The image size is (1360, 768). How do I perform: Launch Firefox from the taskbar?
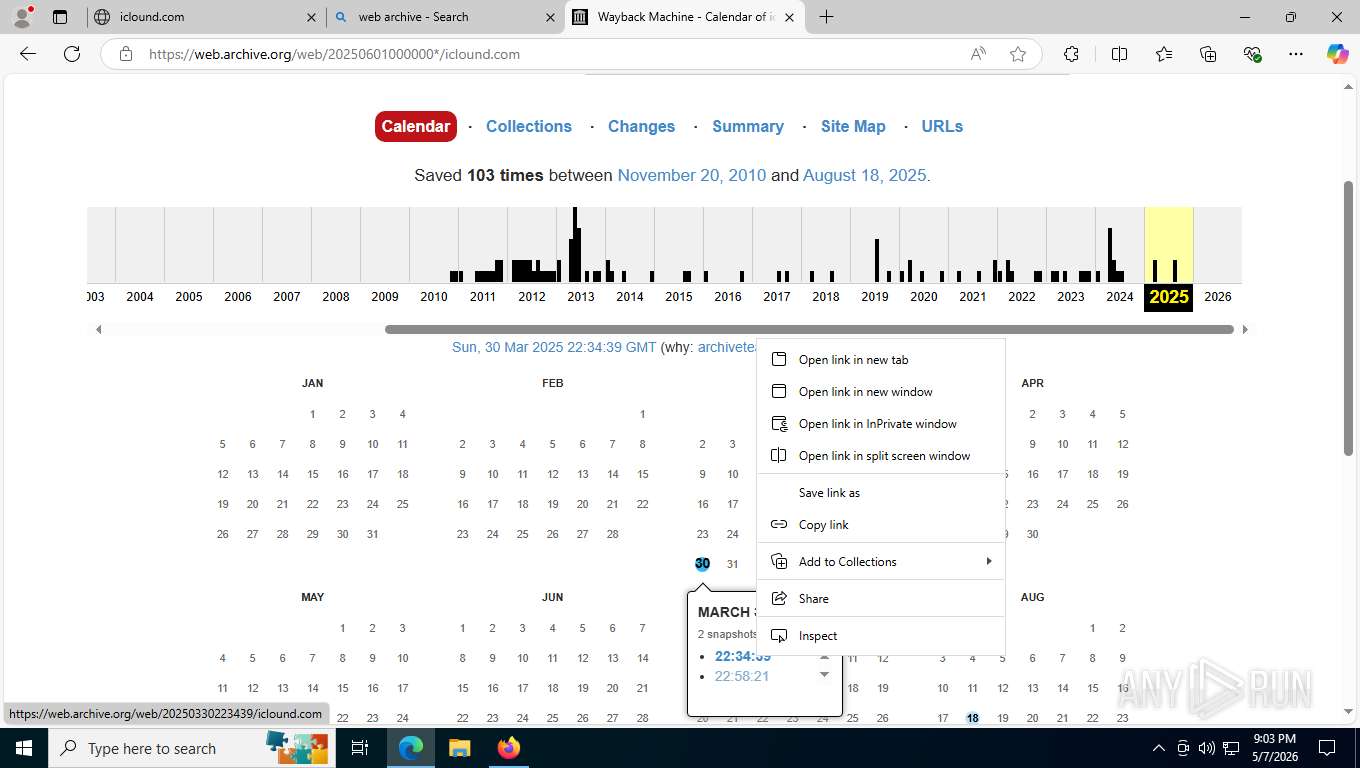[x=508, y=748]
